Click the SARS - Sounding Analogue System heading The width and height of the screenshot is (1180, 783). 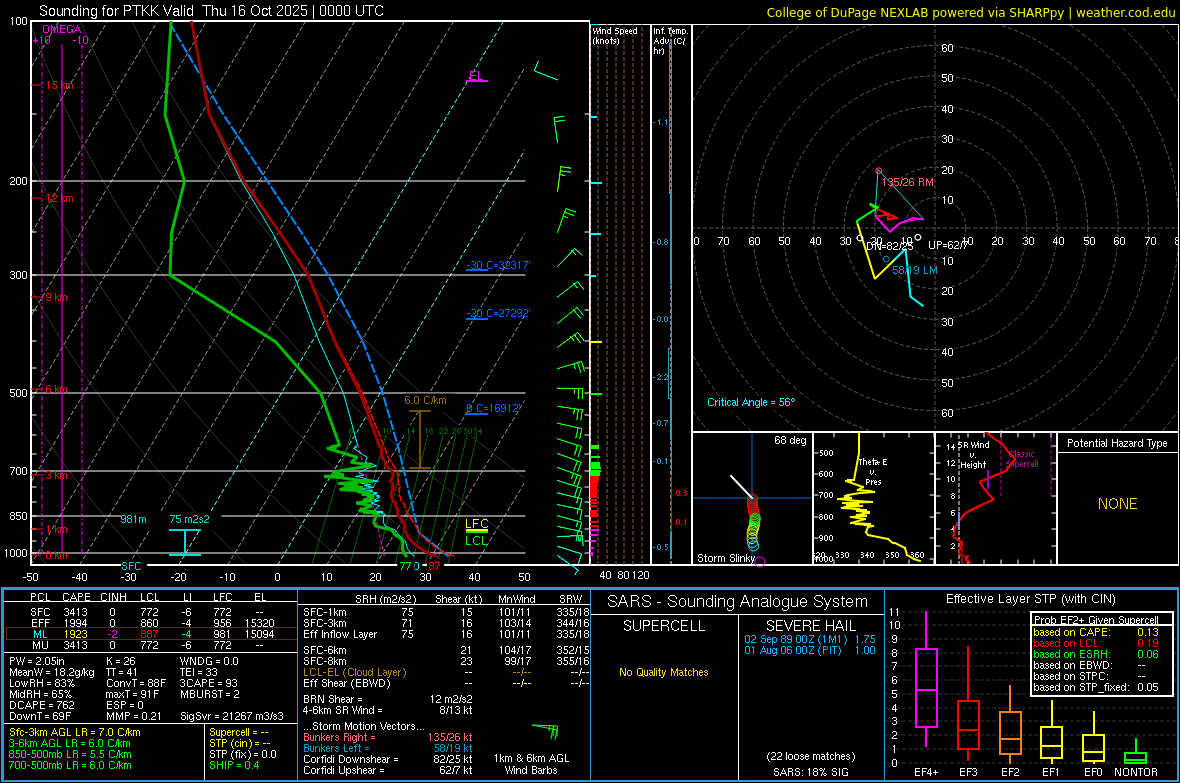tap(737, 602)
